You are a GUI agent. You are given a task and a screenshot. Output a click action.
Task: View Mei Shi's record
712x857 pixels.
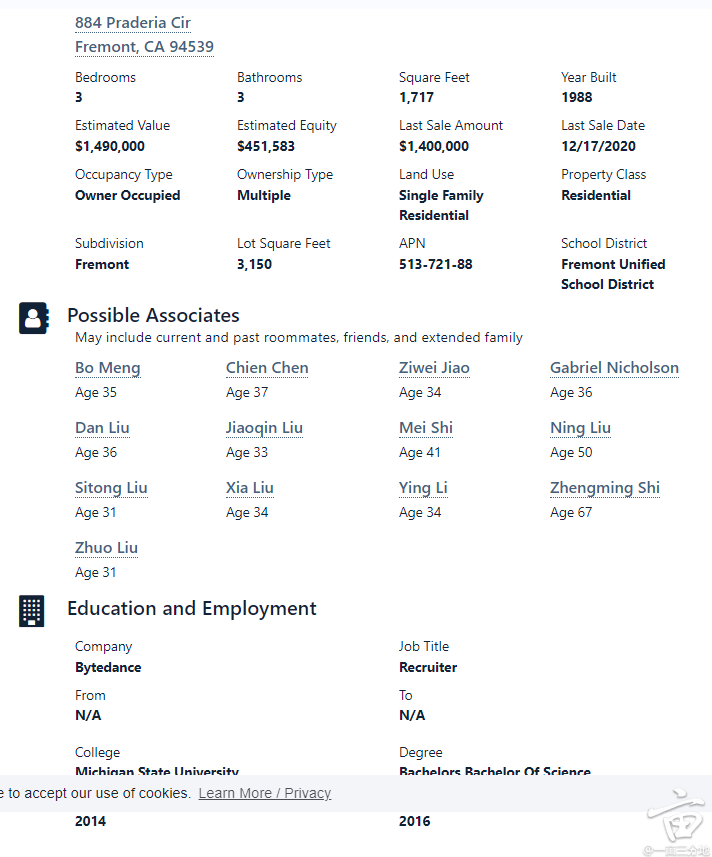[426, 428]
